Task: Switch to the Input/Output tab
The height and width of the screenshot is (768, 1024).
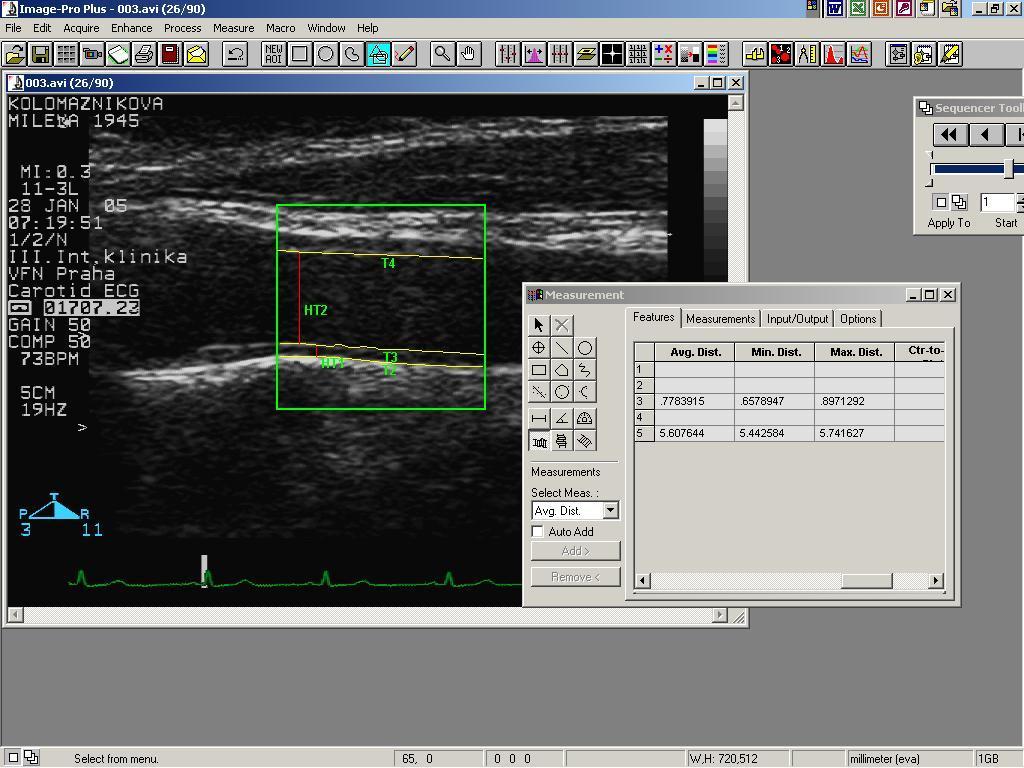Action: tap(797, 319)
